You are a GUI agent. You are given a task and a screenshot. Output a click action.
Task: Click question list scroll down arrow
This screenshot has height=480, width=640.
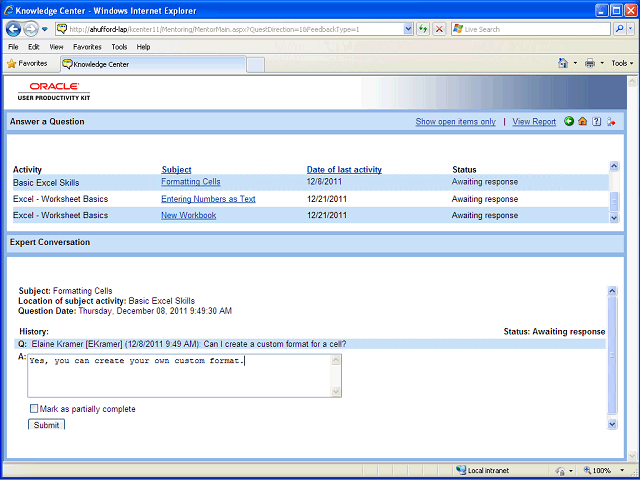point(614,218)
